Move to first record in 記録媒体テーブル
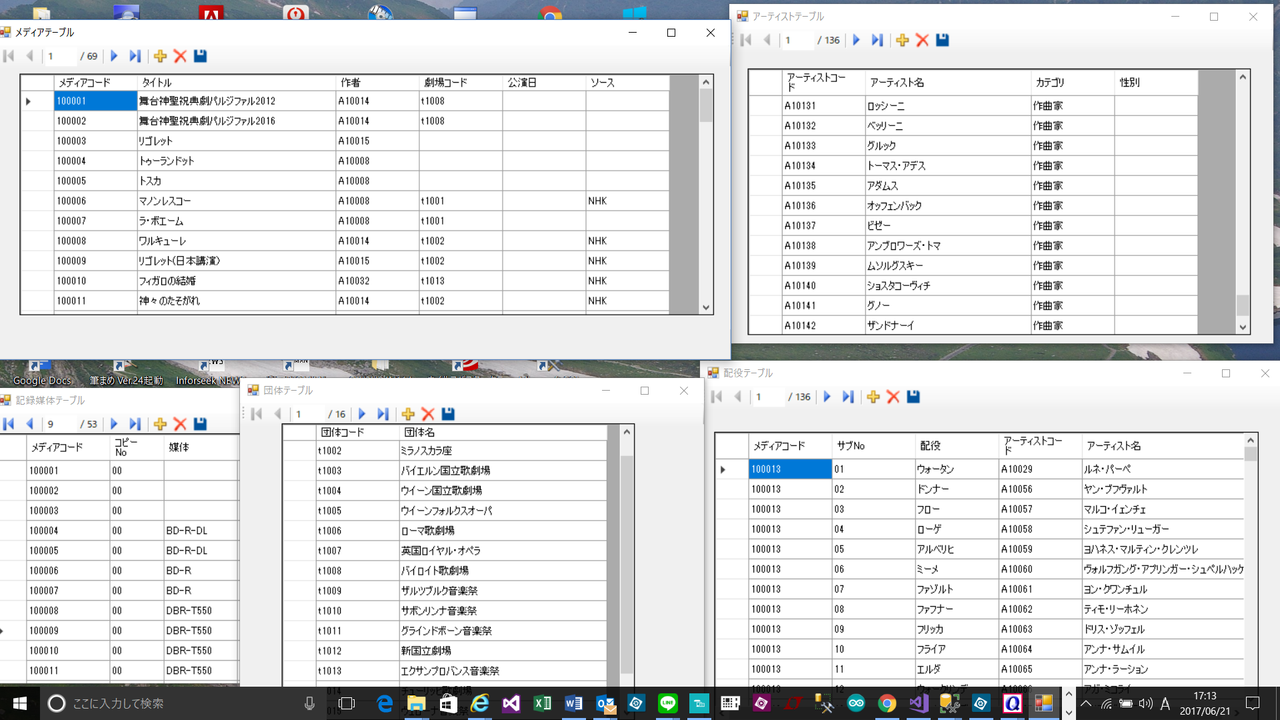 click(x=9, y=424)
